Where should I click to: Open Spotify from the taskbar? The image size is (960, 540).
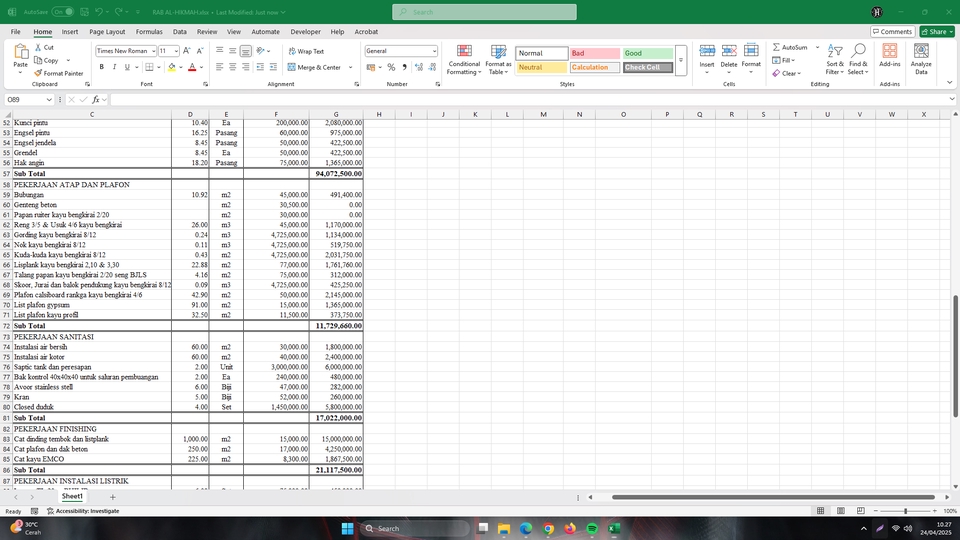pos(592,528)
